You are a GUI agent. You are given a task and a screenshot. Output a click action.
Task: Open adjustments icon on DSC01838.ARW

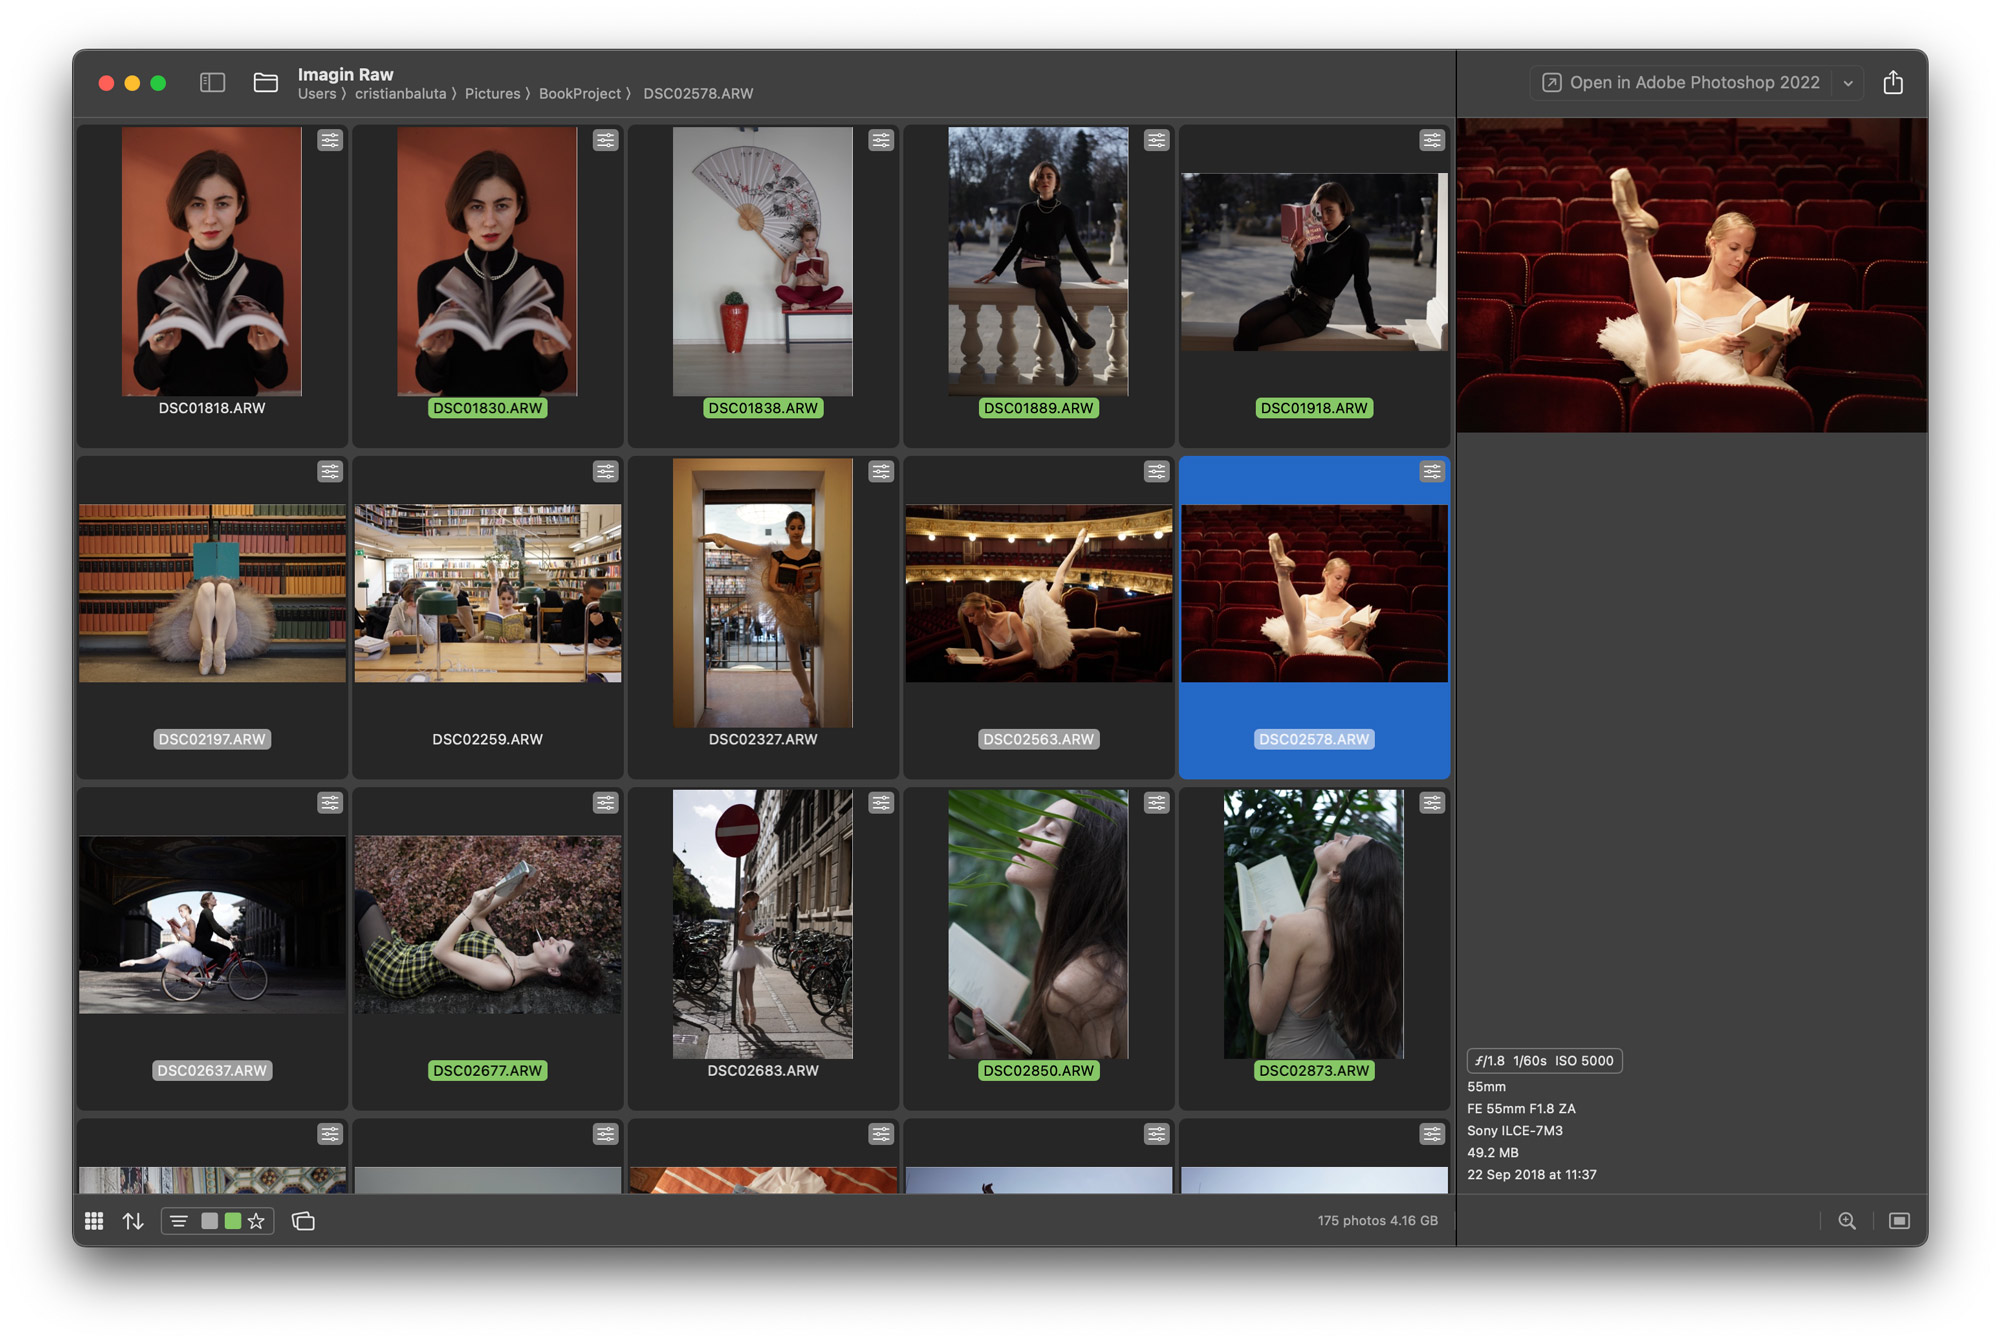tap(881, 140)
